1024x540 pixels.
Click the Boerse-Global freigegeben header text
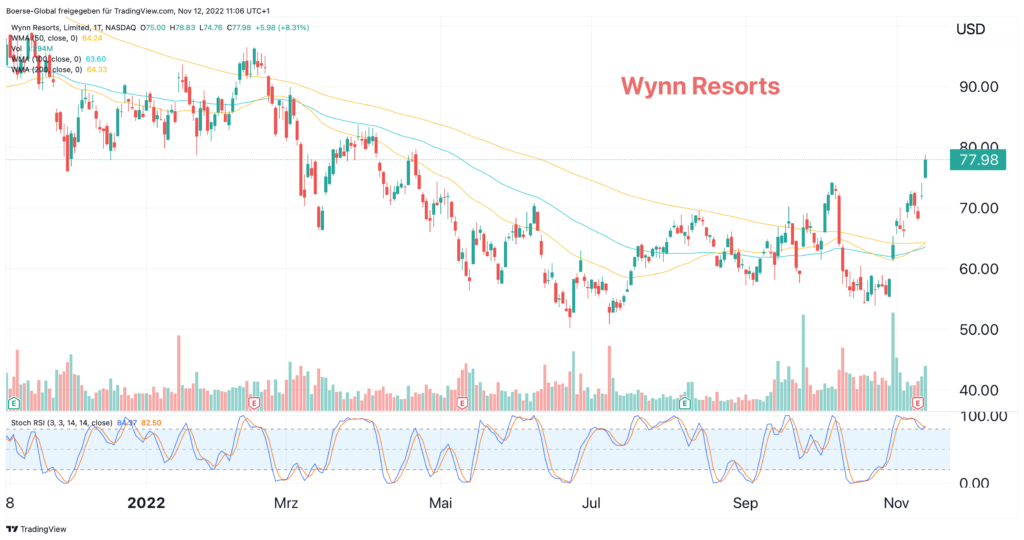[138, 11]
